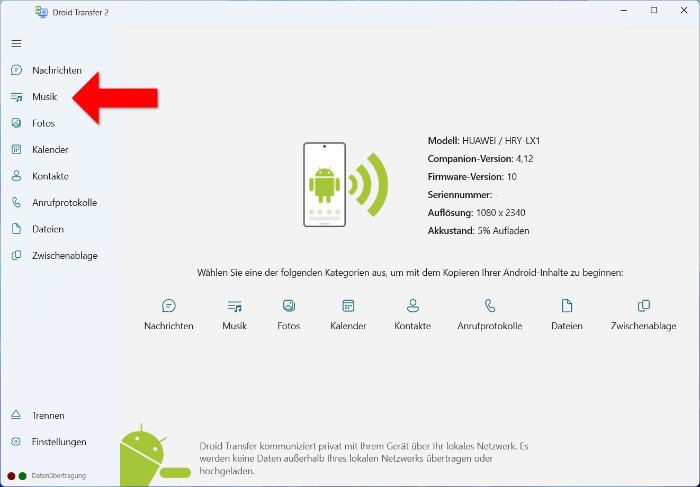Click Dateien label under main category icons
This screenshot has height=487, width=700.
coord(567,326)
